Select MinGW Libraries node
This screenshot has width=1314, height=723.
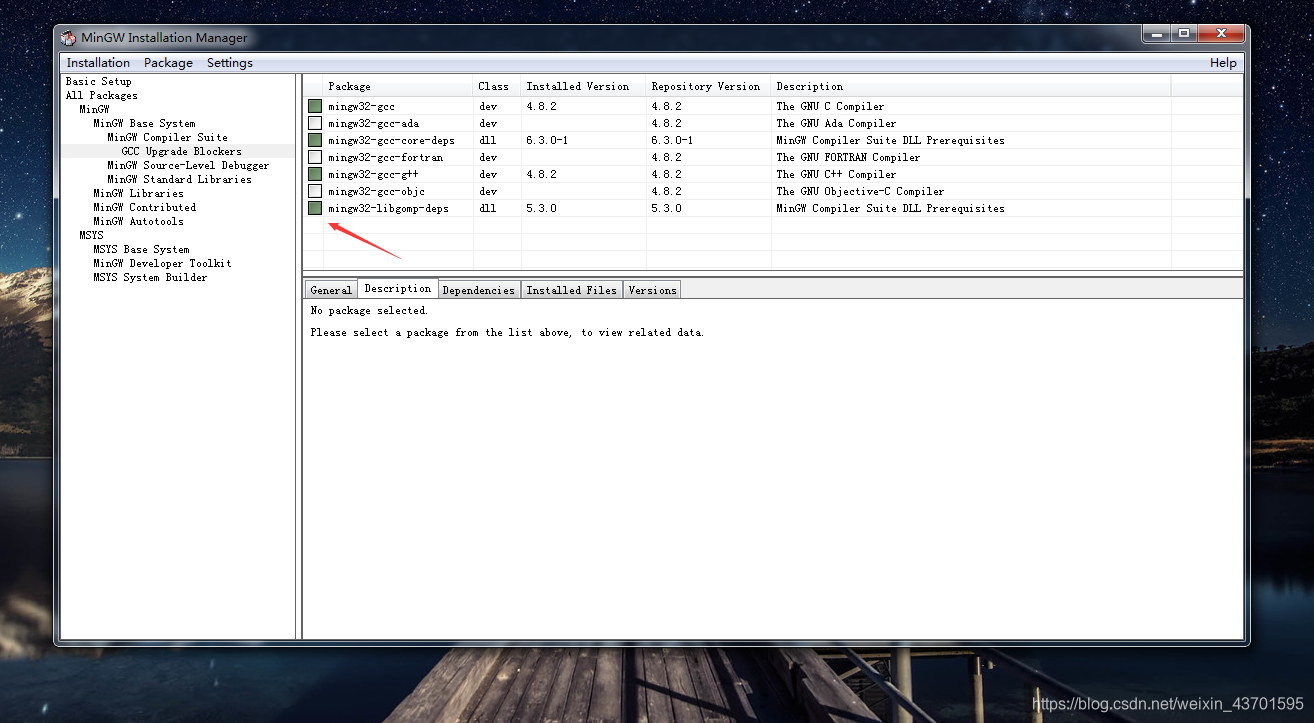(x=138, y=194)
